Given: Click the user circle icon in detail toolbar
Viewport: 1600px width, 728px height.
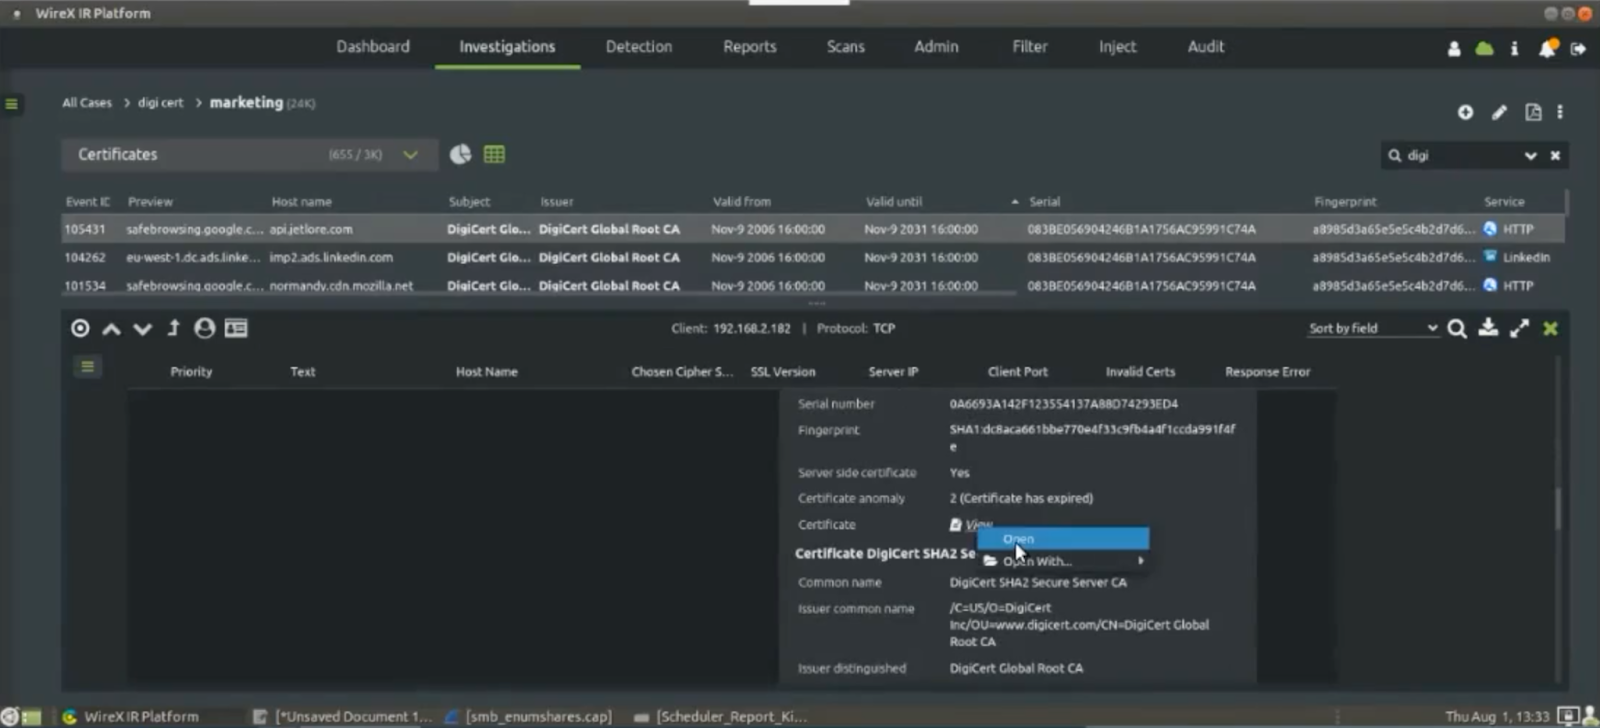Looking at the screenshot, I should pyautogui.click(x=204, y=328).
